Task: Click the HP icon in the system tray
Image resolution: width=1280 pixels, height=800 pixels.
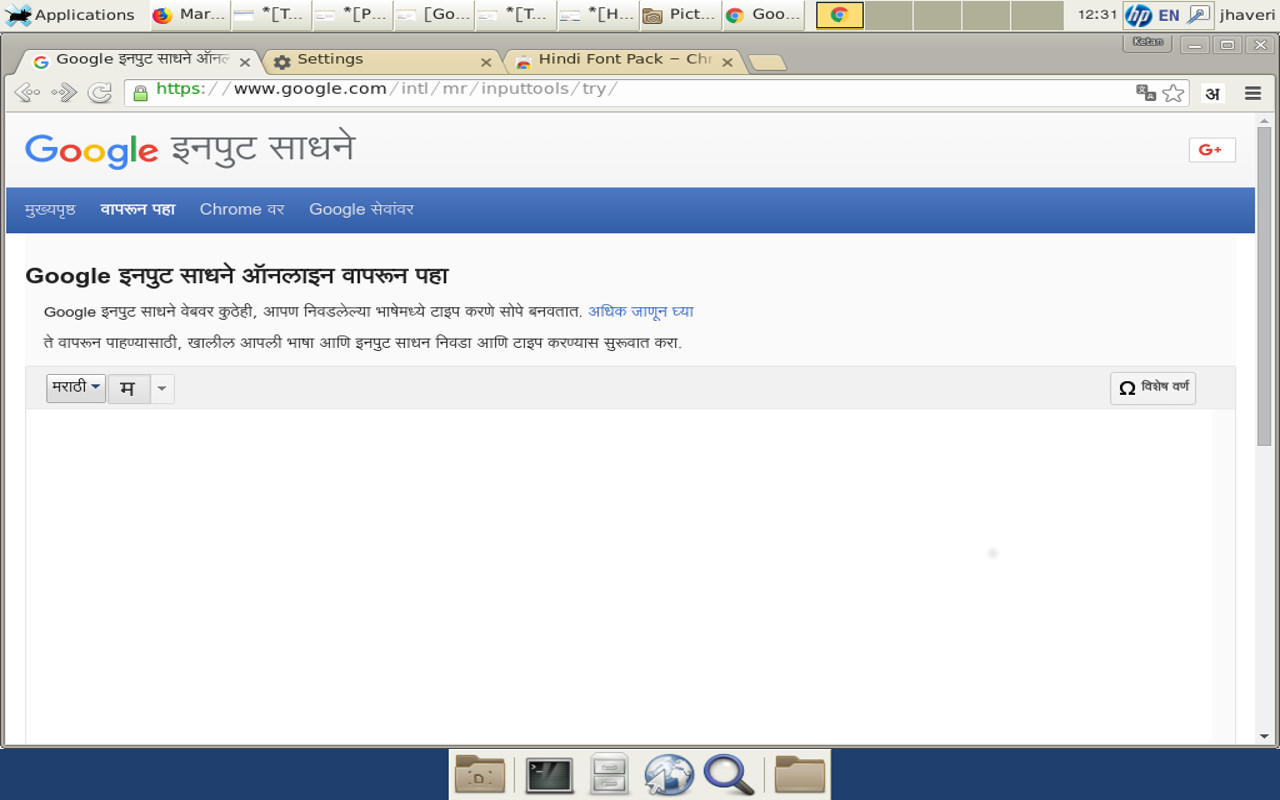Action: 1138,15
